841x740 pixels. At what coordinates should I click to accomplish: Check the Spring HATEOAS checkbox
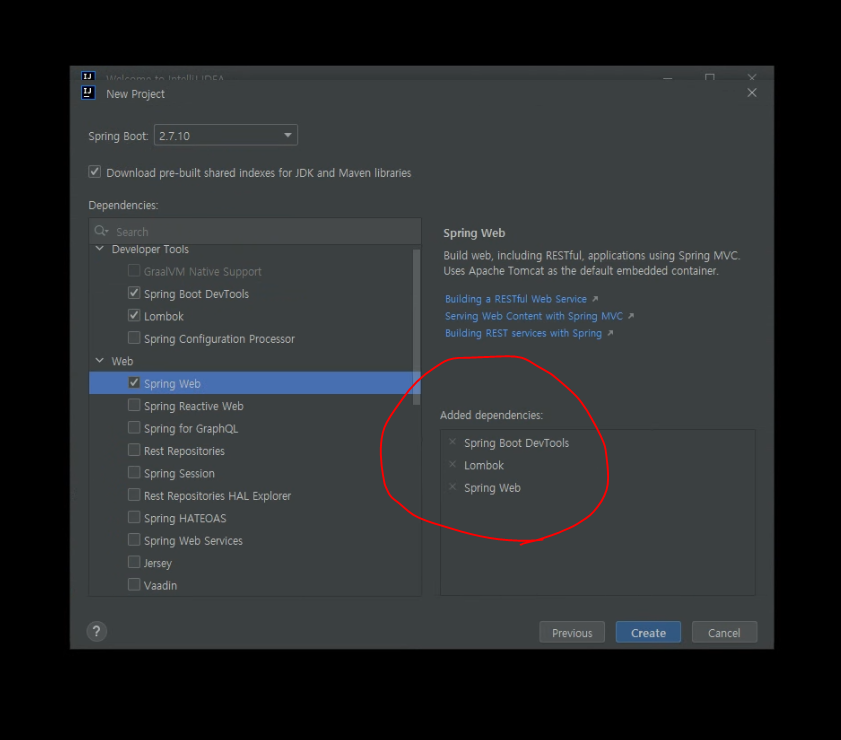point(134,517)
